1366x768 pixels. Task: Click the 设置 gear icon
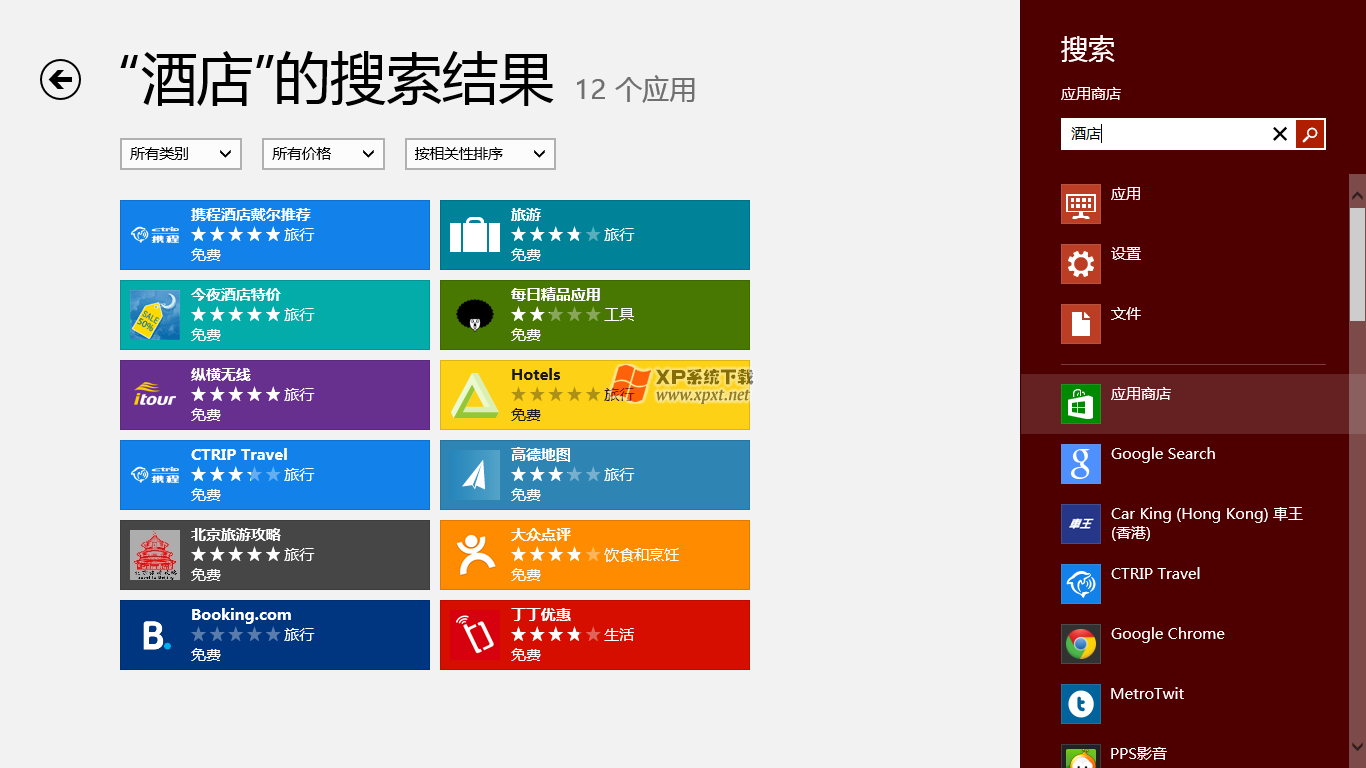(x=1081, y=264)
